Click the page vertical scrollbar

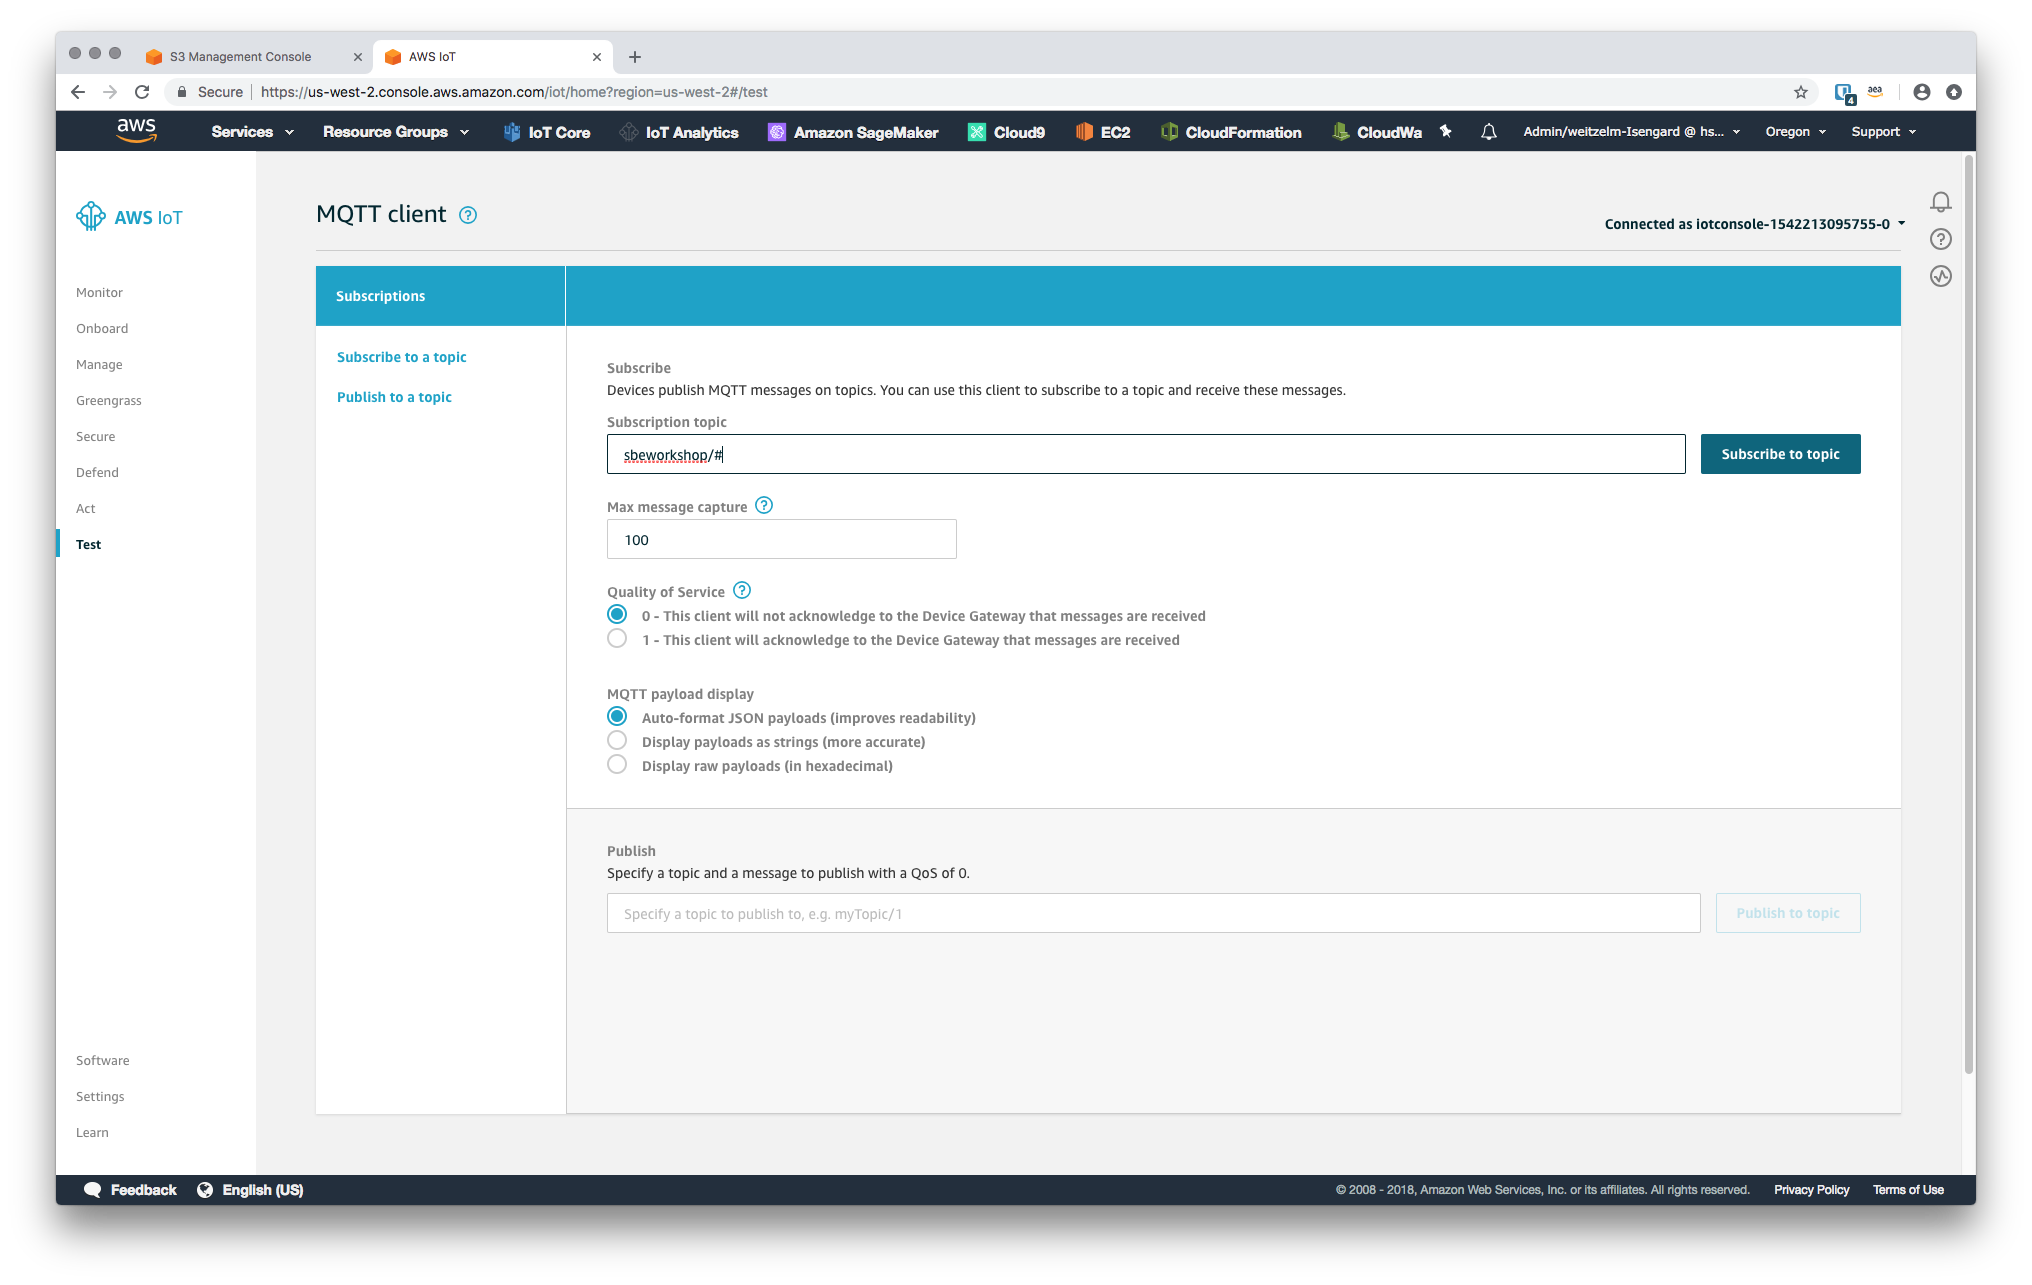point(1969,614)
